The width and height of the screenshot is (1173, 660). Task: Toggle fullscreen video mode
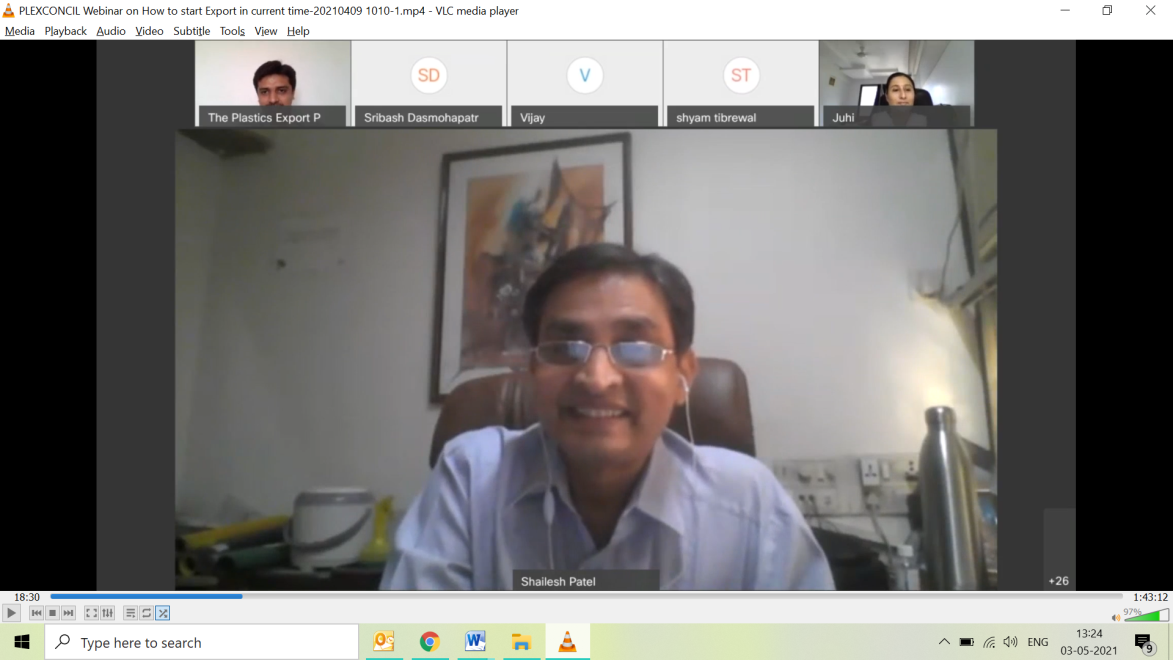(91, 613)
